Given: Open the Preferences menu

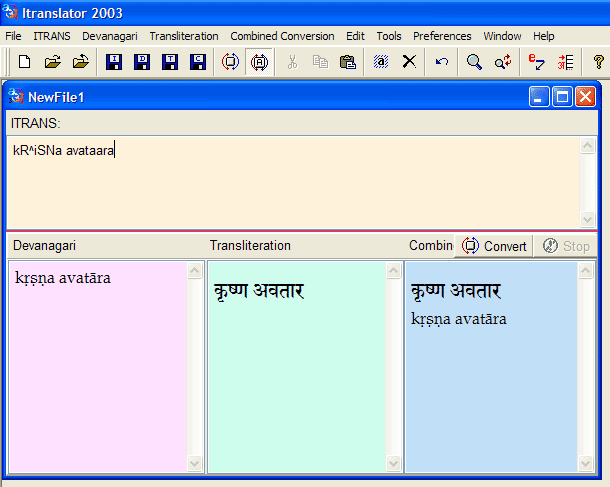Looking at the screenshot, I should click(442, 36).
